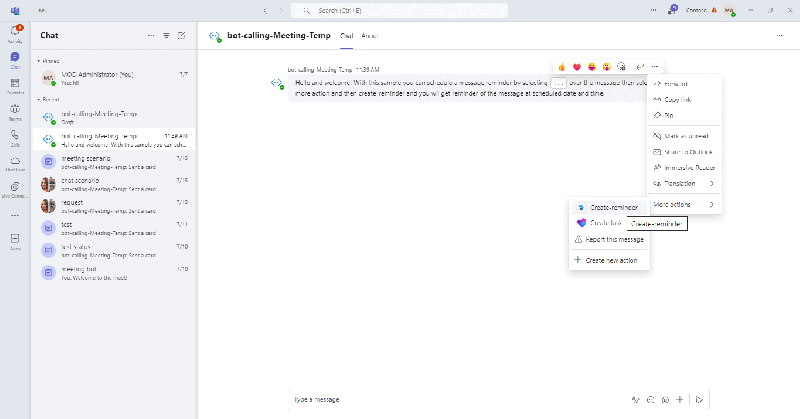
Task: Click the message more options ellipsis
Action: click(655, 67)
